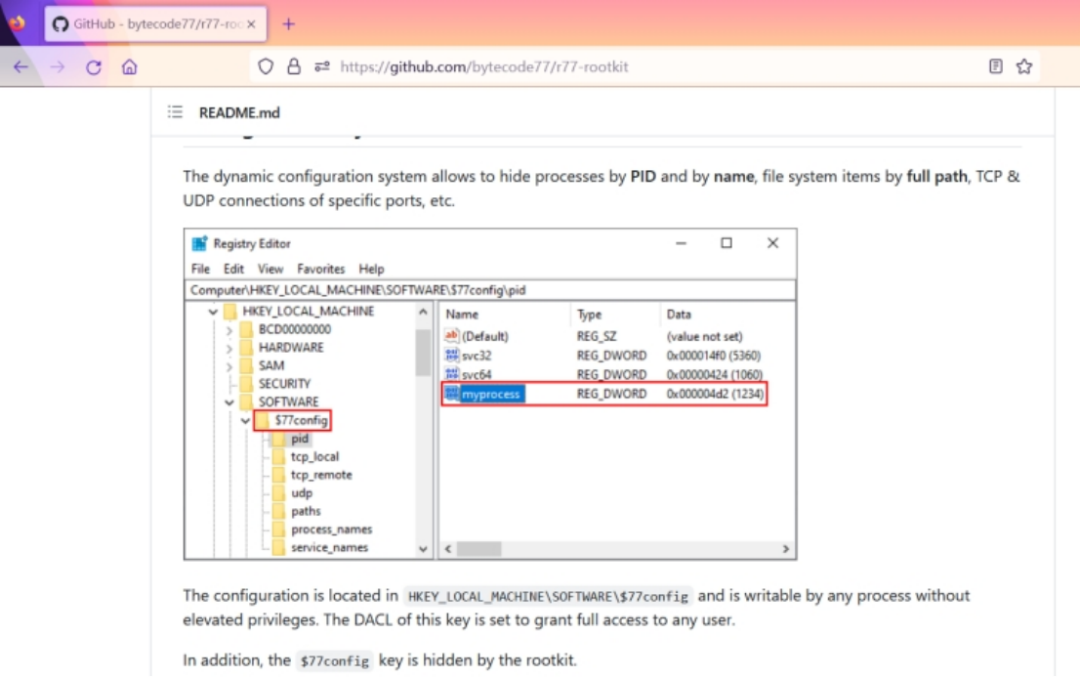Select the GitHub bytecode77/r77-rootkit browser tab
1080x677 pixels.
pyautogui.click(x=156, y=24)
